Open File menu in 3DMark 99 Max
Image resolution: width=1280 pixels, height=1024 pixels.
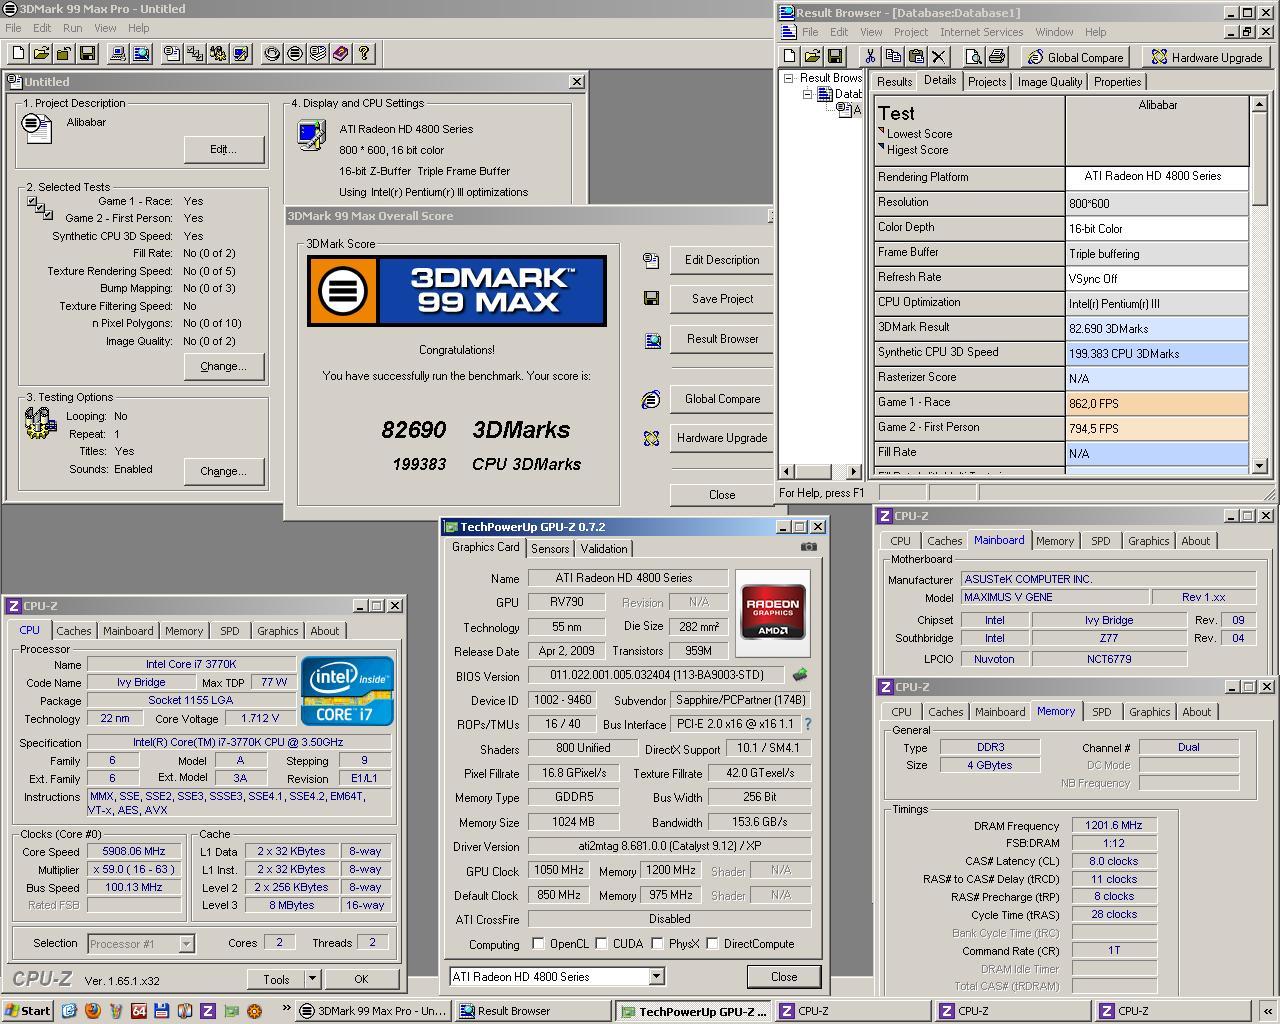tap(13, 28)
